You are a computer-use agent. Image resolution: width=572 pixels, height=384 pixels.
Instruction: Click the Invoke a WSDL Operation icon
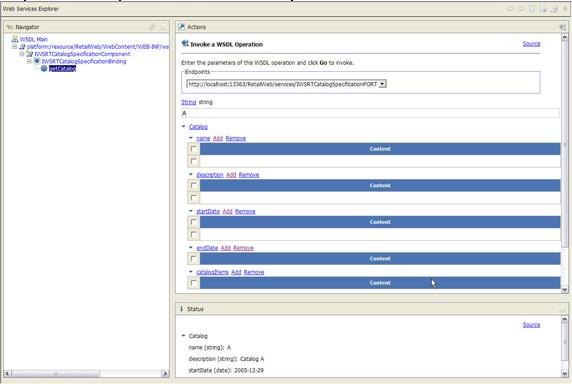click(x=185, y=44)
